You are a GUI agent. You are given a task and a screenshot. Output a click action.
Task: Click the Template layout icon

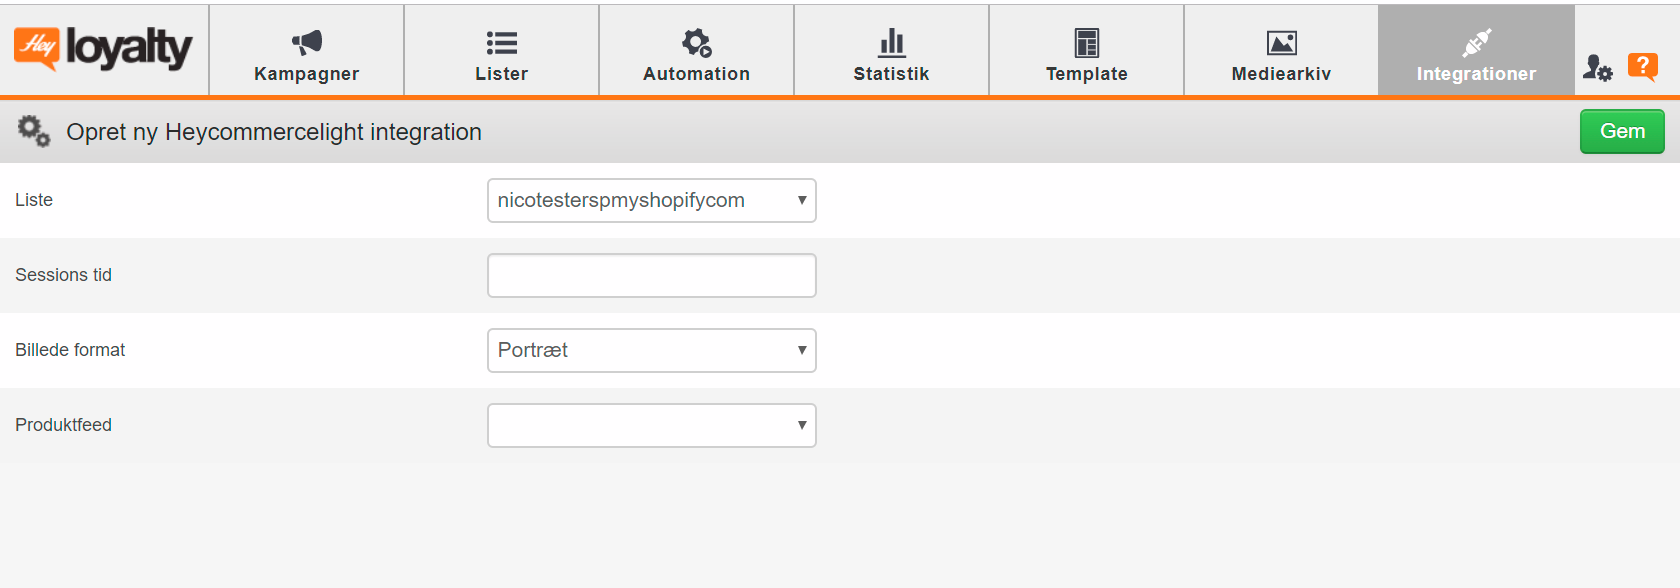1087,43
